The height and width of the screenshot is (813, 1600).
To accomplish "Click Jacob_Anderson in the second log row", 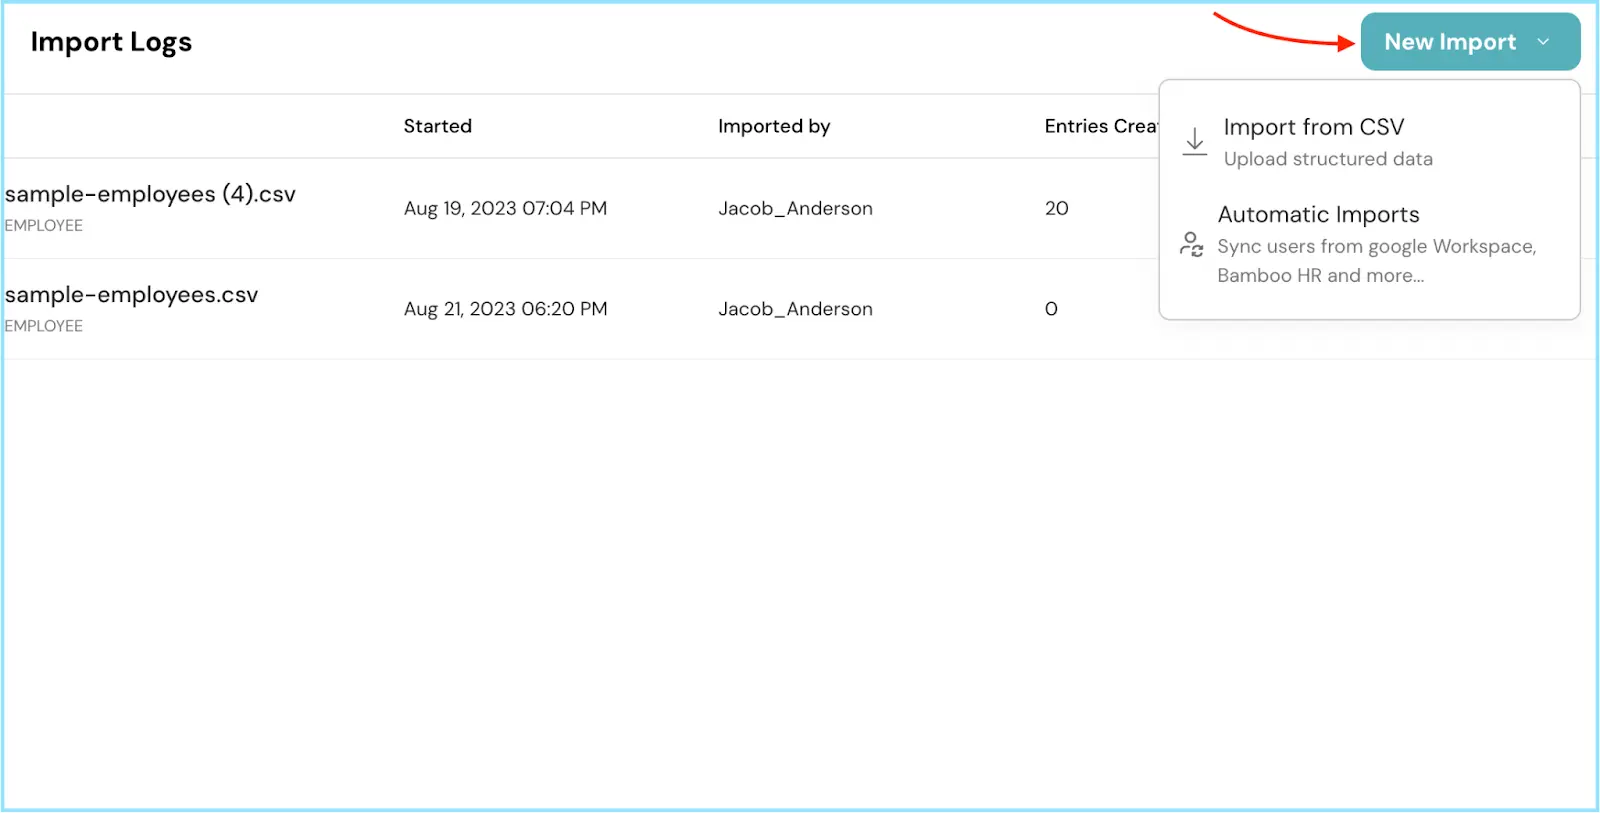I will [795, 309].
